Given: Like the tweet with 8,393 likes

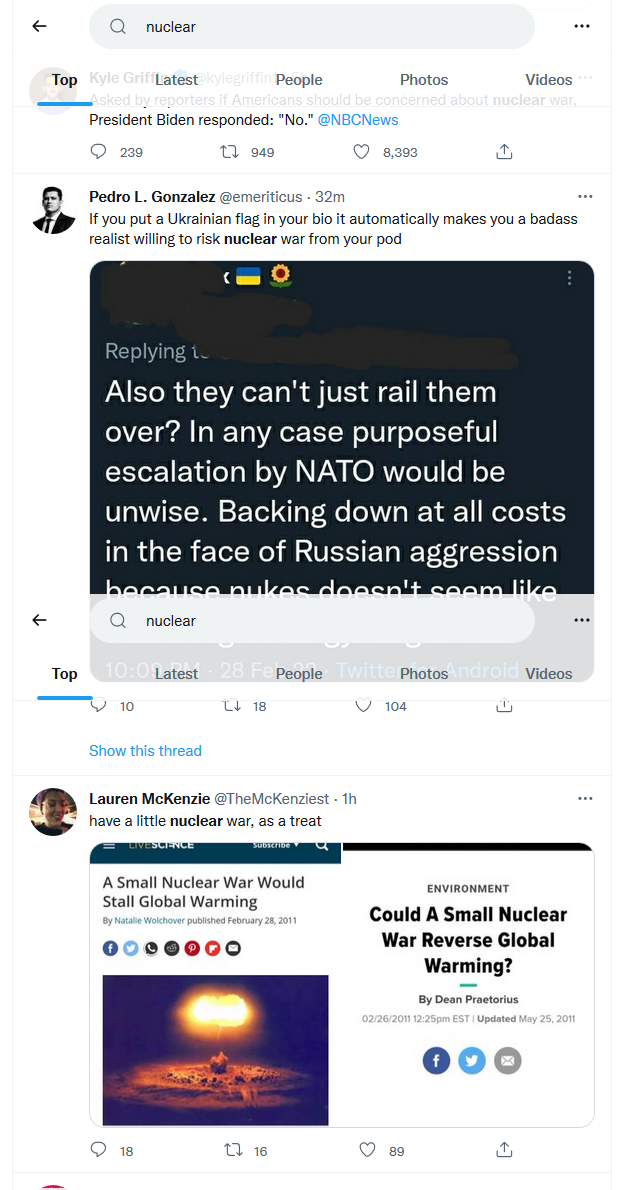Looking at the screenshot, I should click(x=361, y=152).
